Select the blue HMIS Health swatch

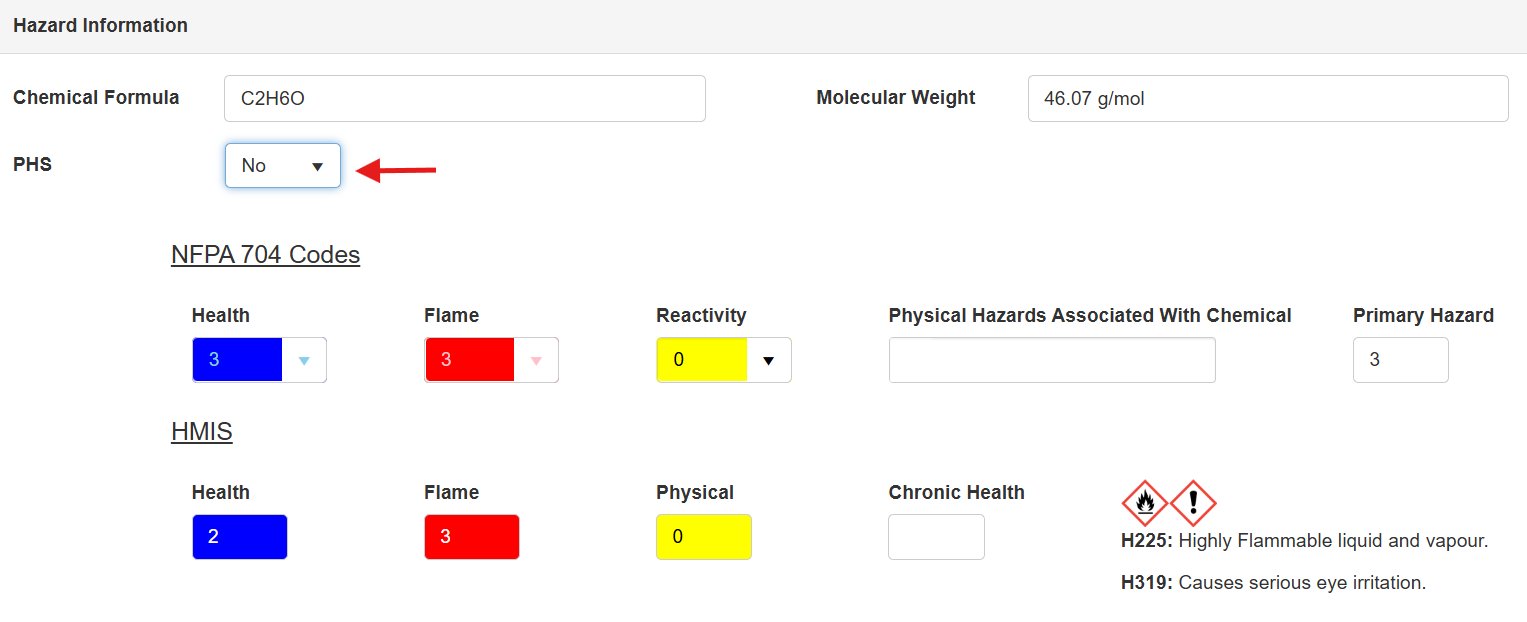[x=239, y=536]
